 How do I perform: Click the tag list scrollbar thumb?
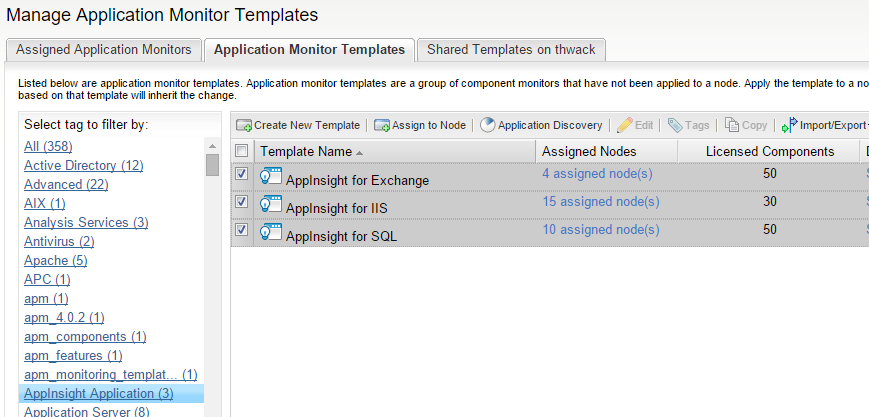click(x=212, y=165)
